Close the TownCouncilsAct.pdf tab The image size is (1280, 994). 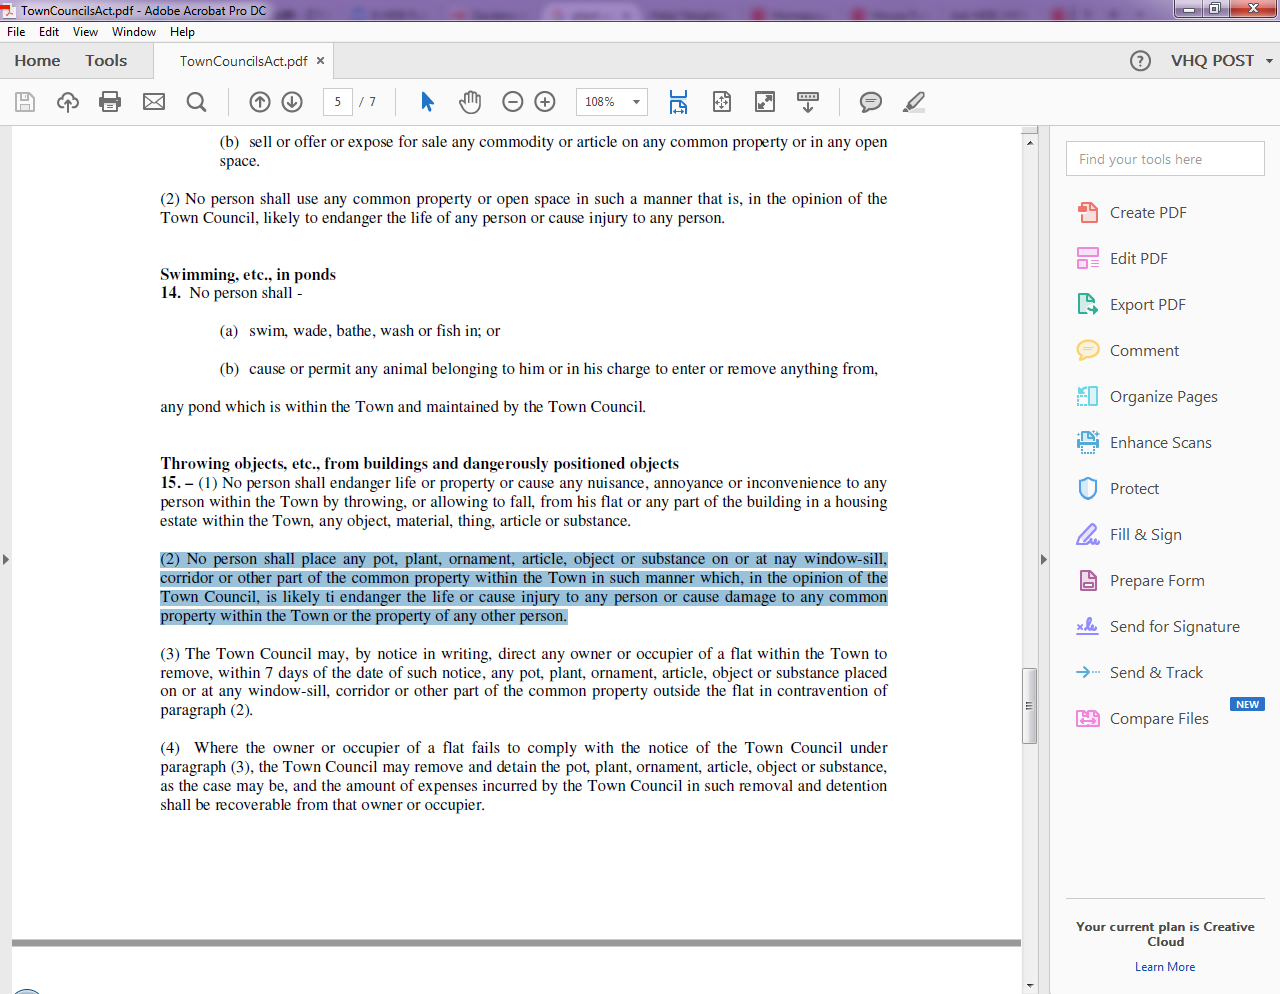point(321,61)
